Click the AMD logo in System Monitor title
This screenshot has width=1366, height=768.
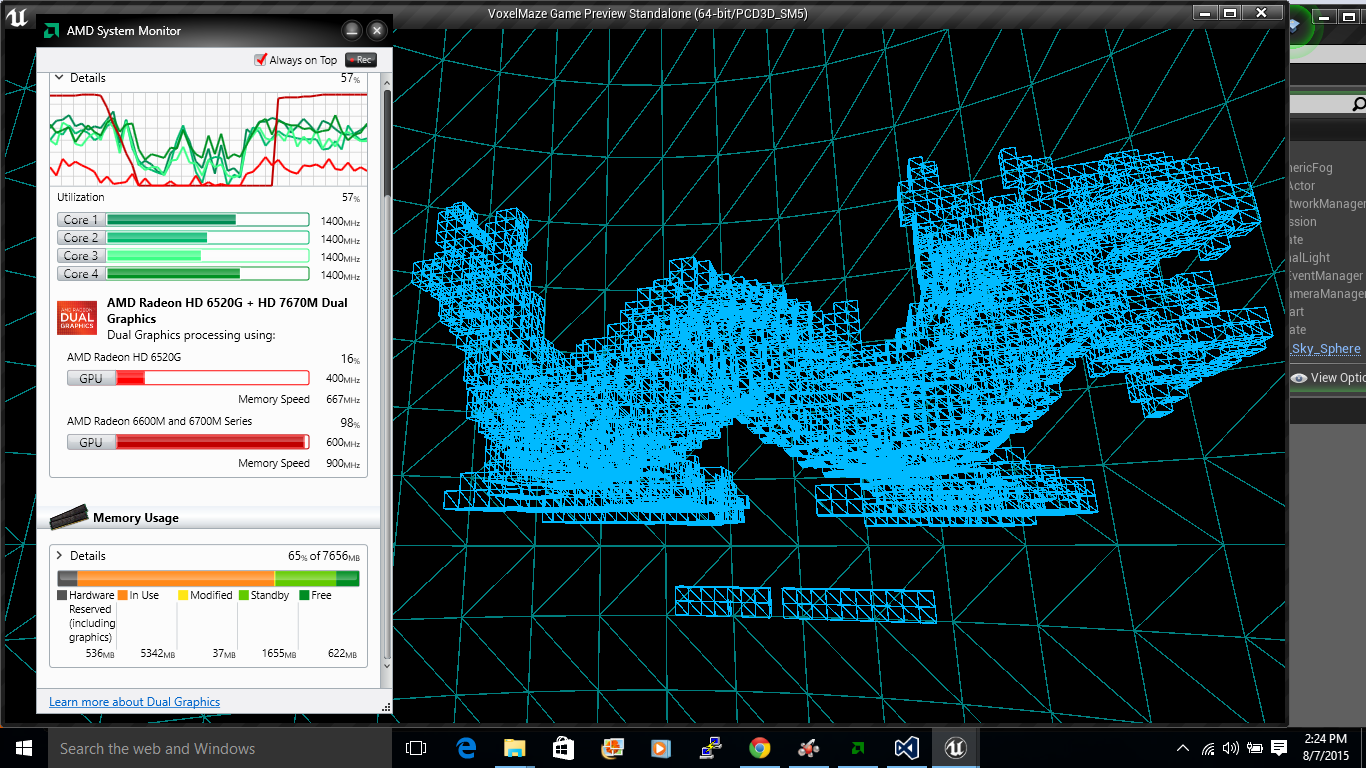click(51, 31)
